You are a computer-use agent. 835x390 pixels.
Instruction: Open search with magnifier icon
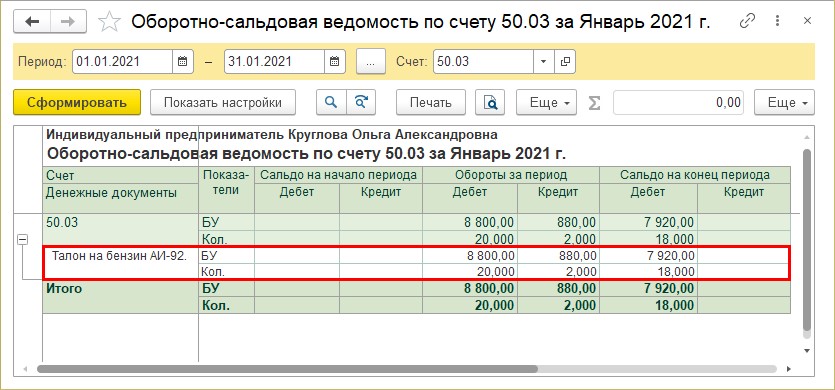(x=331, y=102)
